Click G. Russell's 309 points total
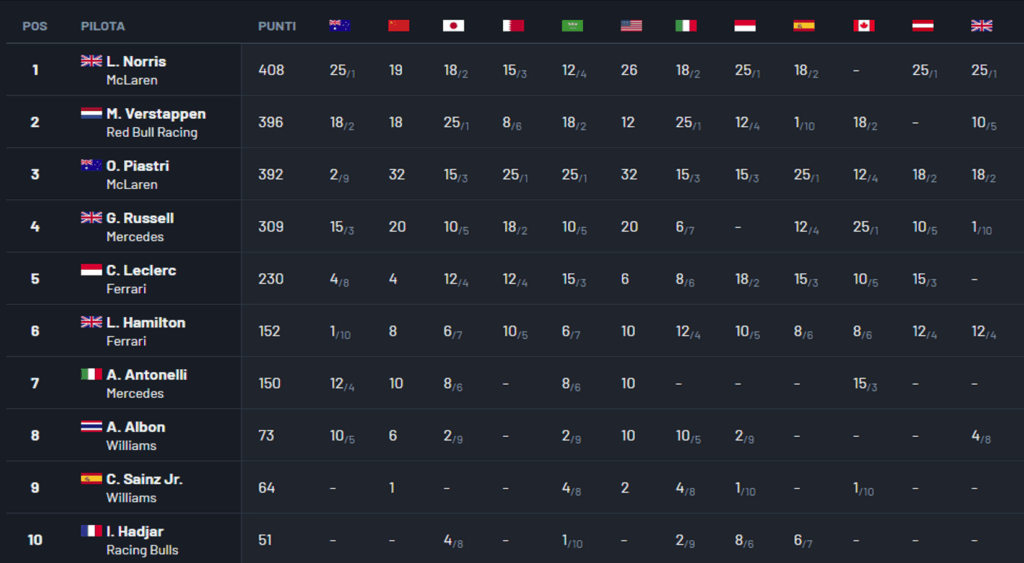Image resolution: width=1024 pixels, height=563 pixels. 271,227
